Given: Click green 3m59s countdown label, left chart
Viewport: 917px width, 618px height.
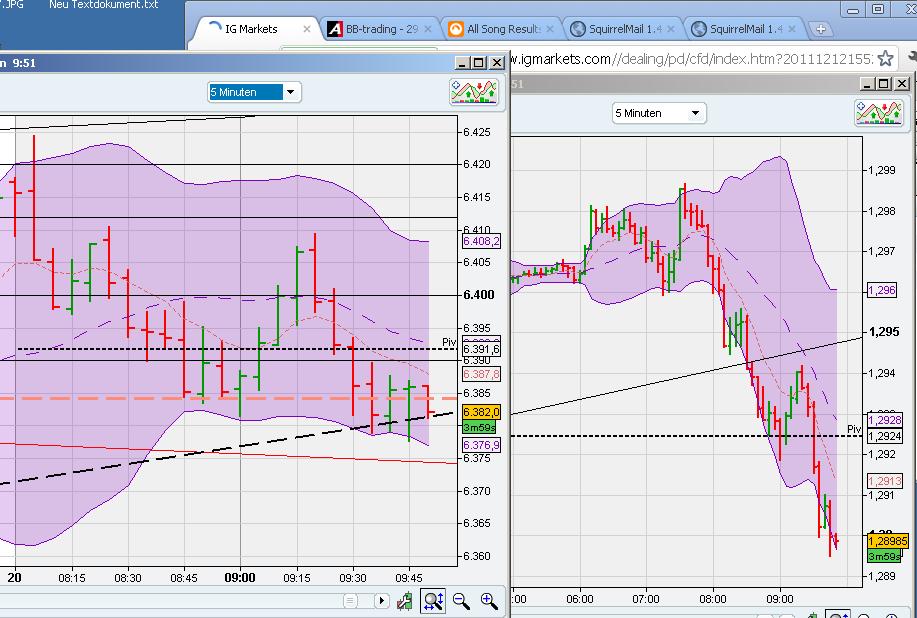Looking at the screenshot, I should [480, 427].
